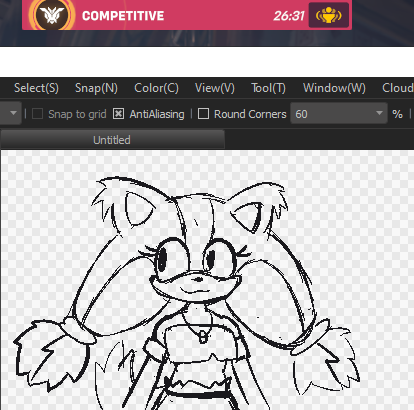Open the Select(S) menu
Screen dimensions: 414x410
(36, 88)
